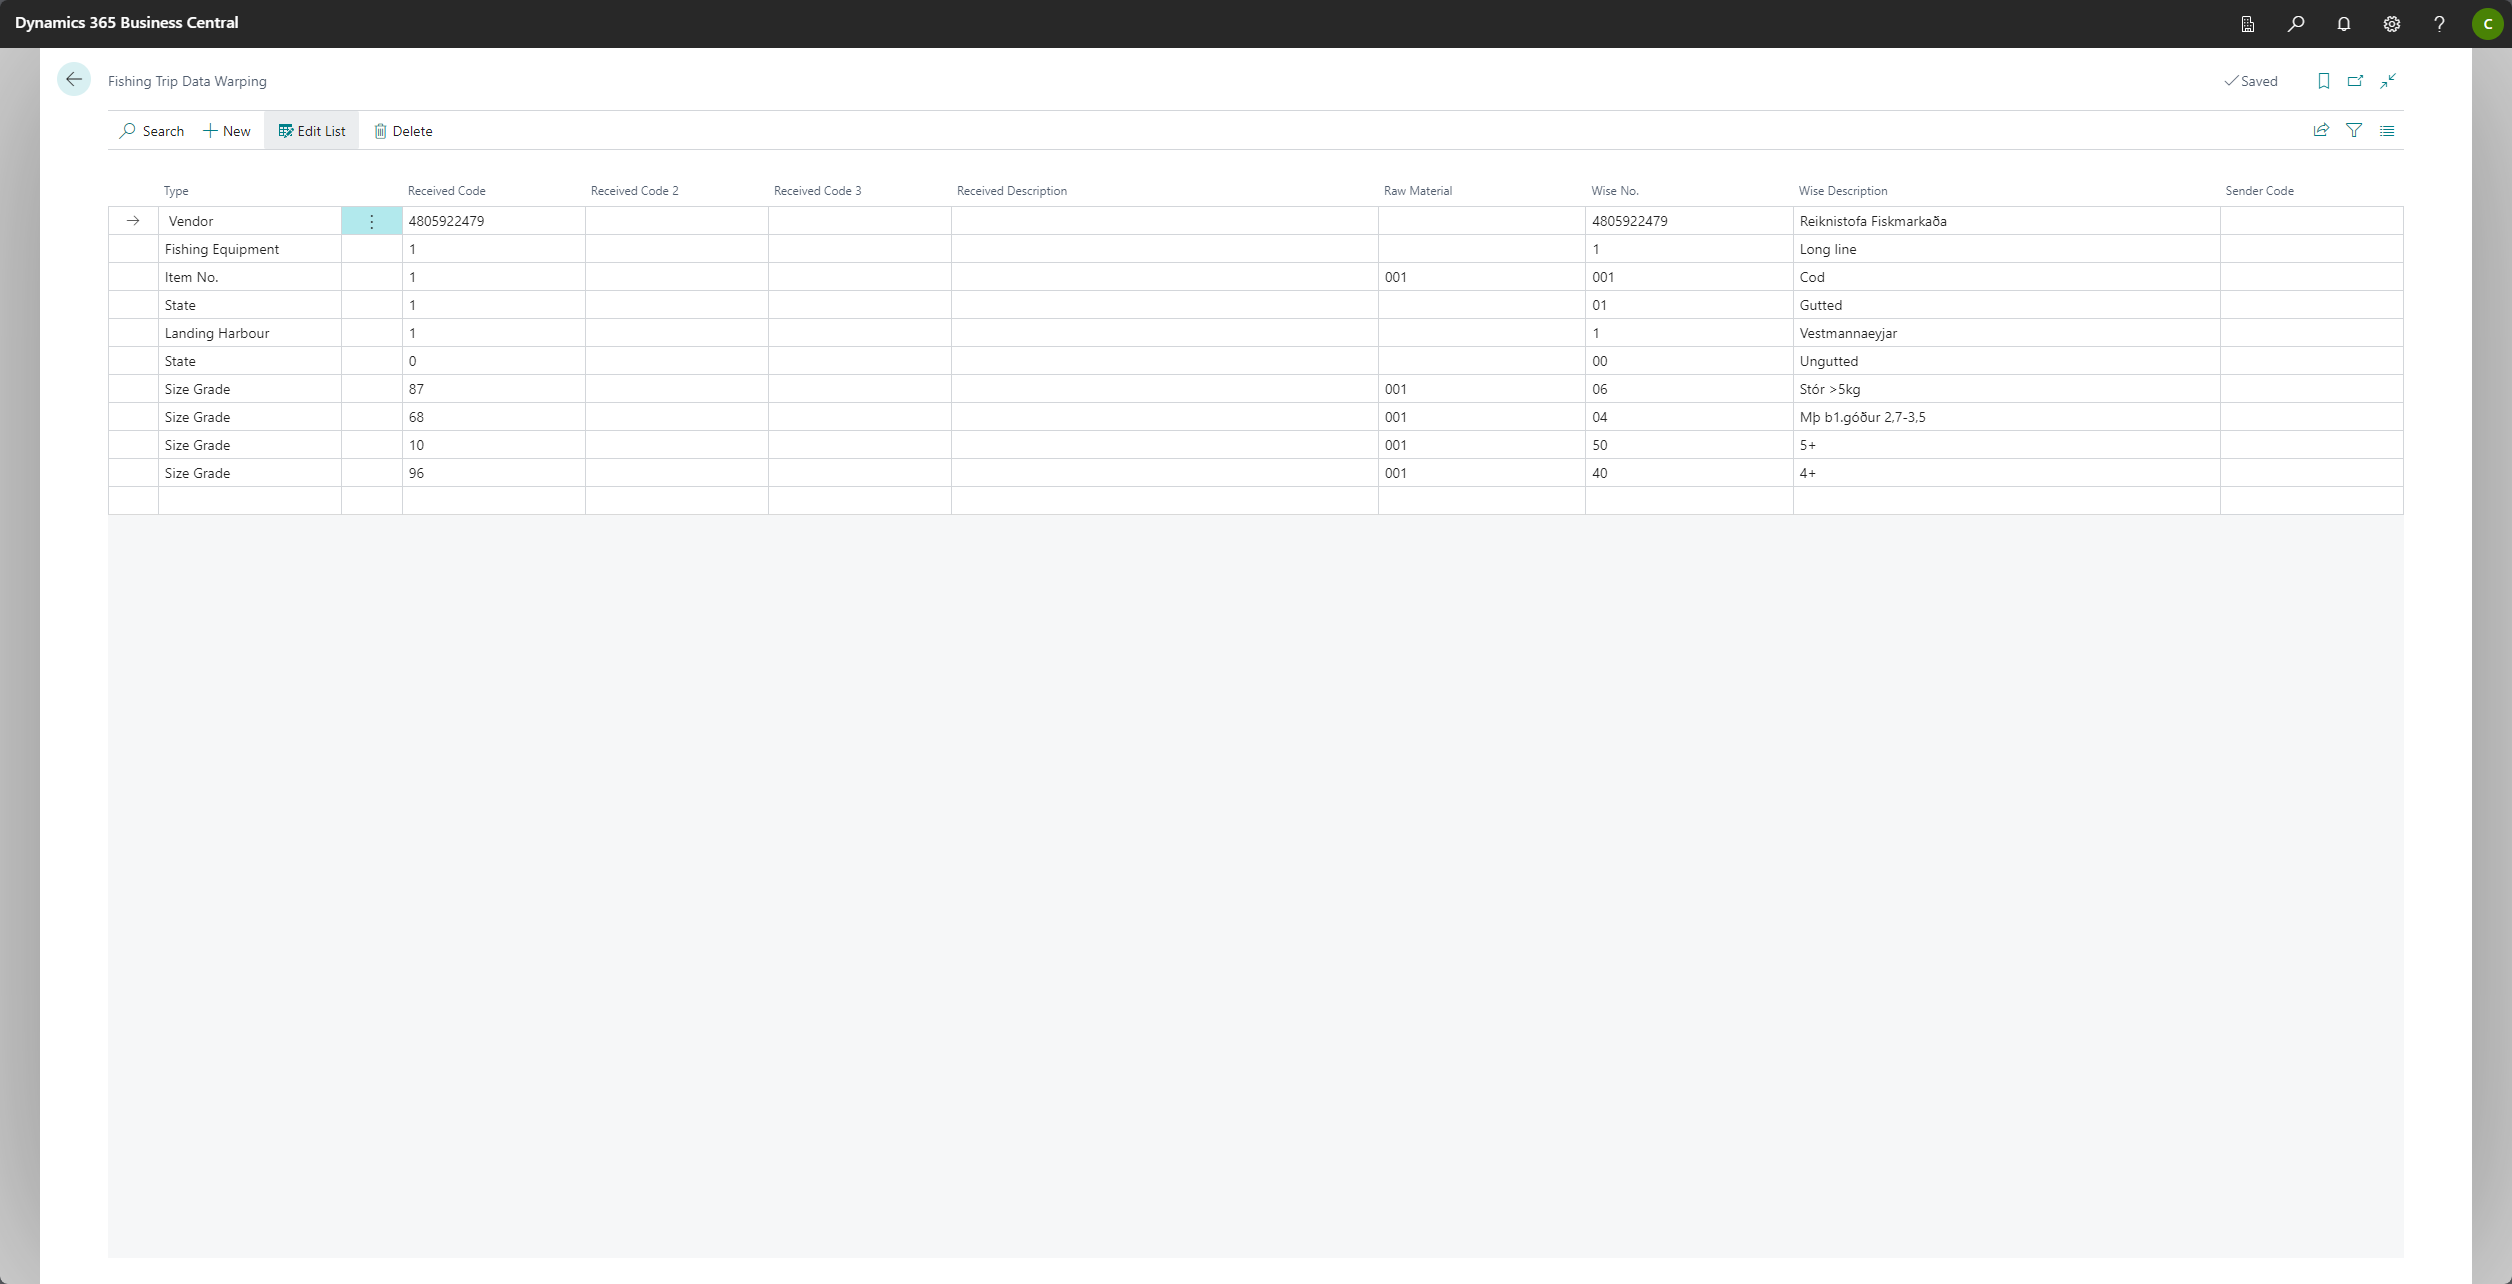Click the share icon in action bar
Image resolution: width=2512 pixels, height=1284 pixels.
(2321, 130)
